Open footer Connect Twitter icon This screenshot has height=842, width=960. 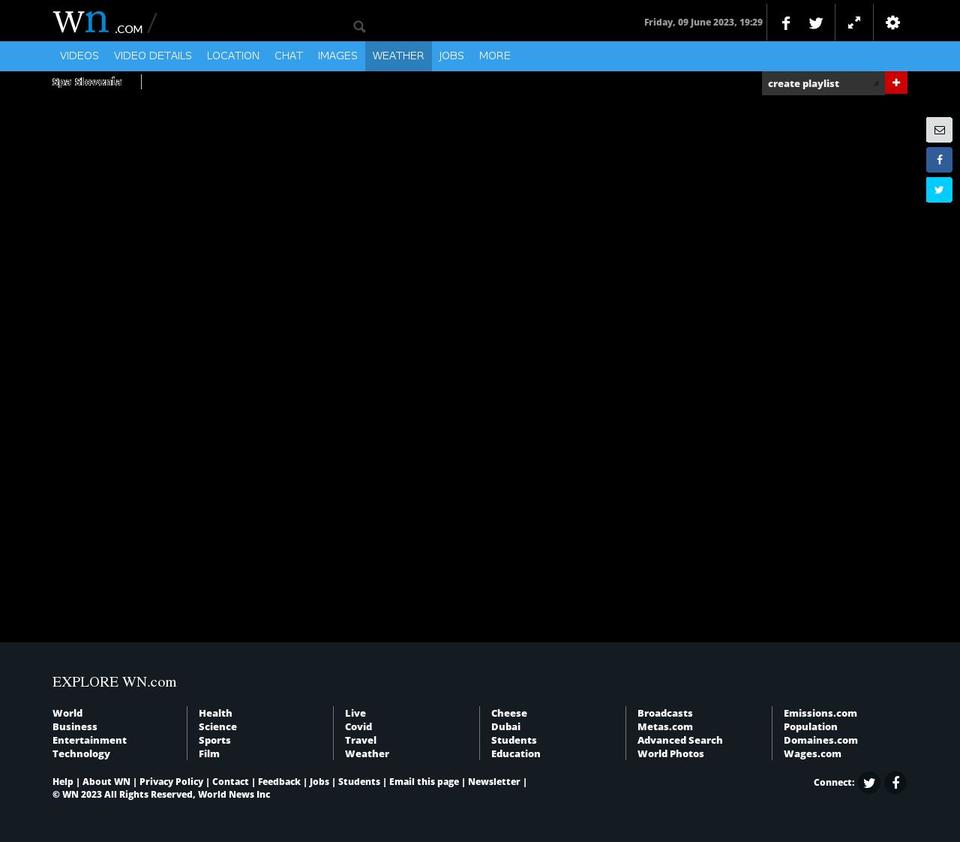[x=869, y=783]
